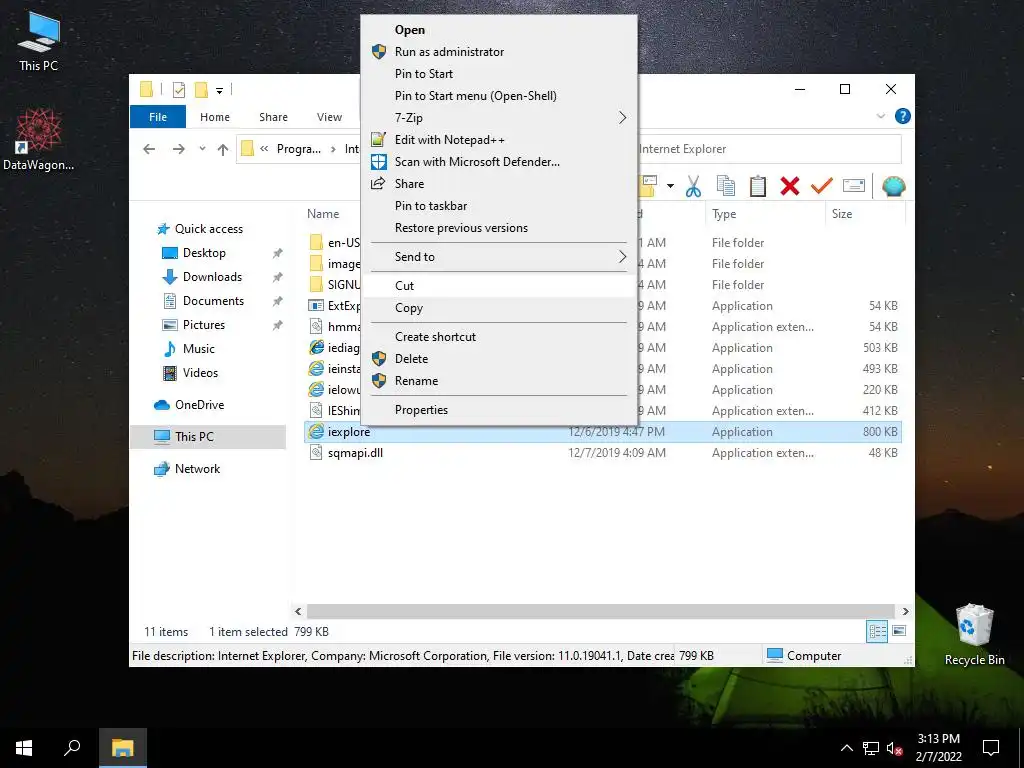
Task: Open Downloads in navigation pane
Action: [x=212, y=277]
